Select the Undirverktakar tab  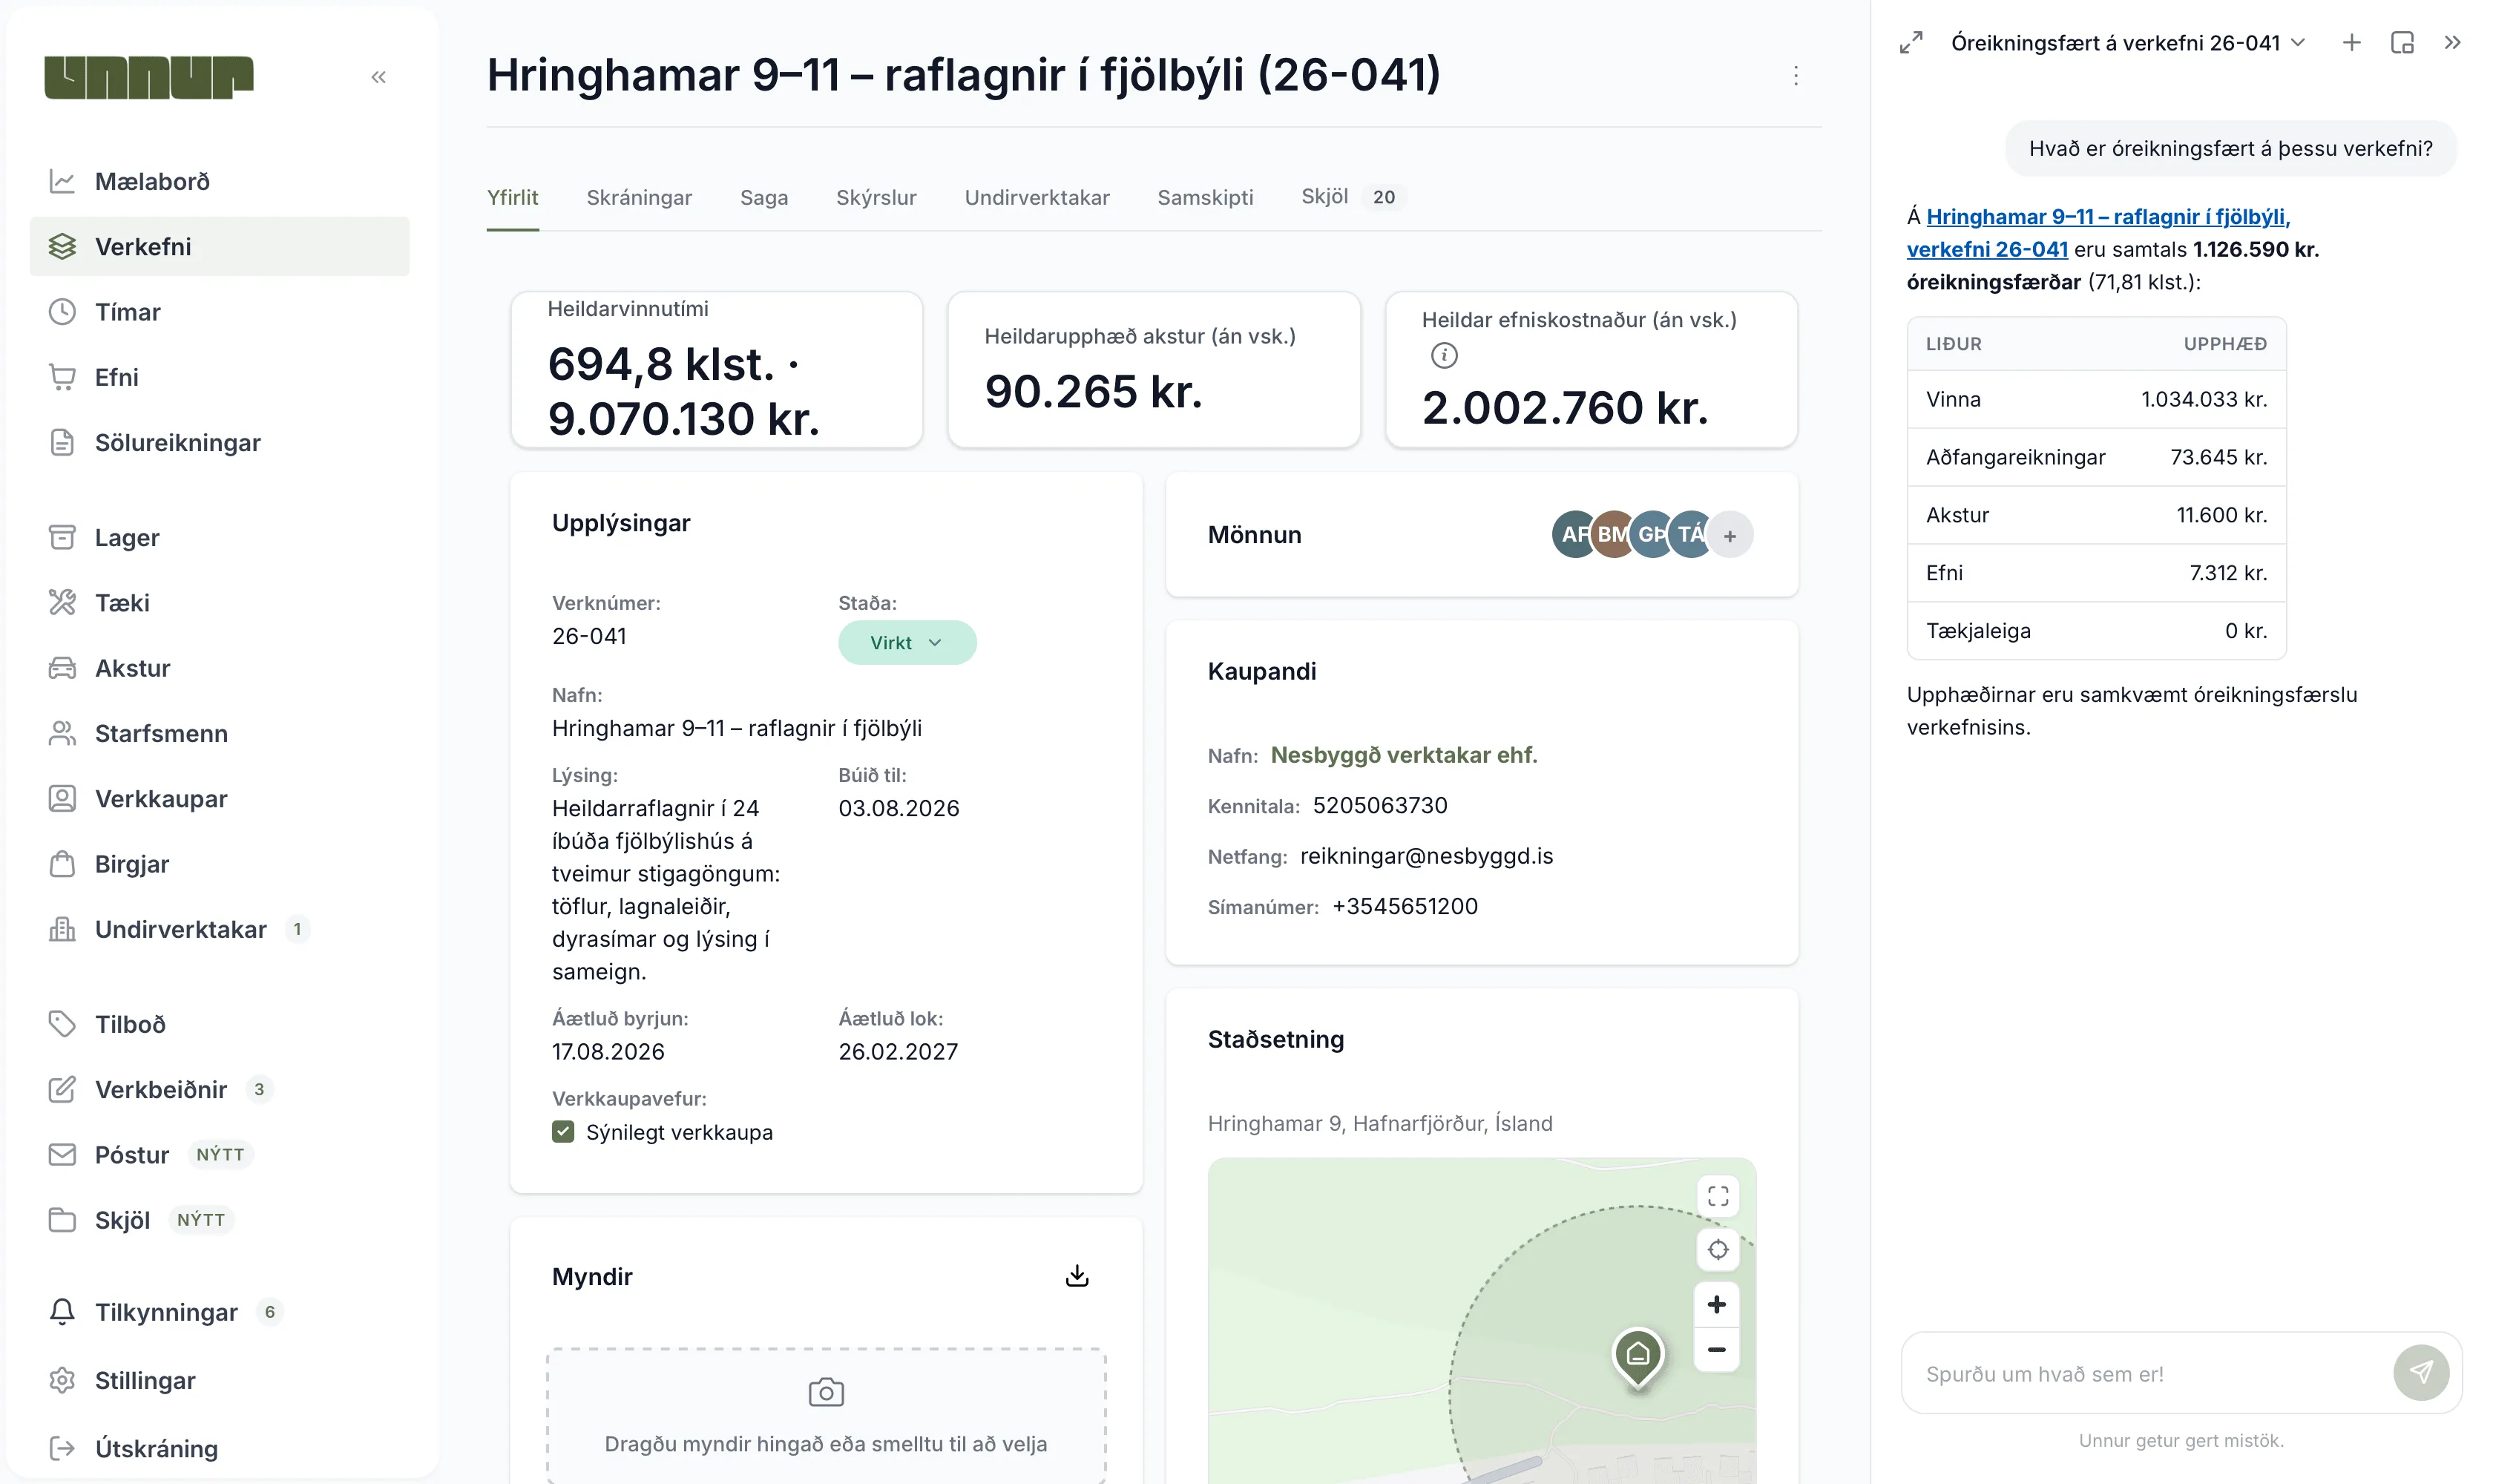[x=1036, y=198]
